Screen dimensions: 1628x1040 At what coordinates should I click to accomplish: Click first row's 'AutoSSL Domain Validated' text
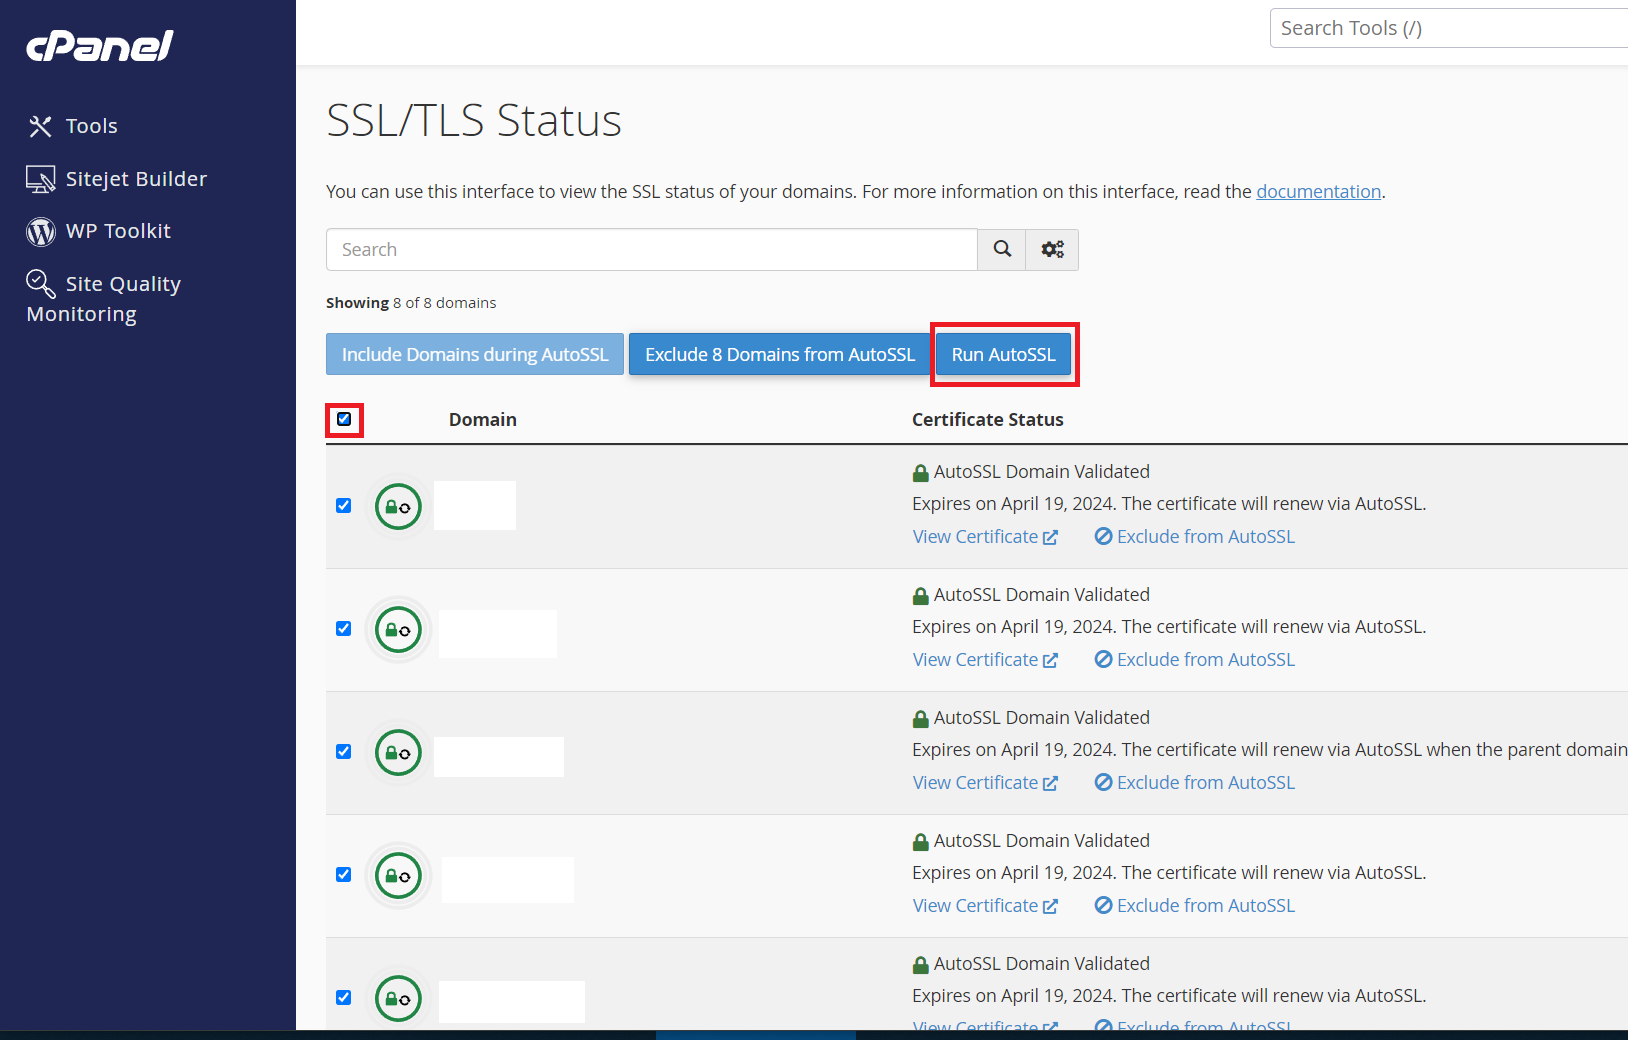click(x=1042, y=472)
